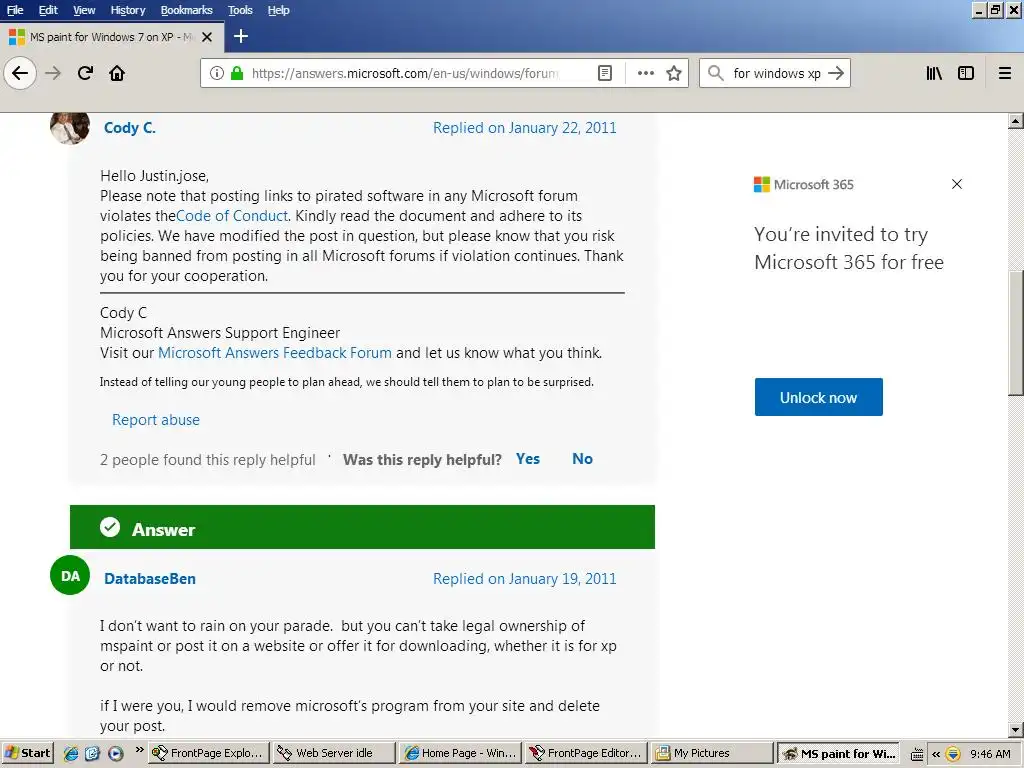Open the View menu
This screenshot has height=768, width=1024.
84,10
